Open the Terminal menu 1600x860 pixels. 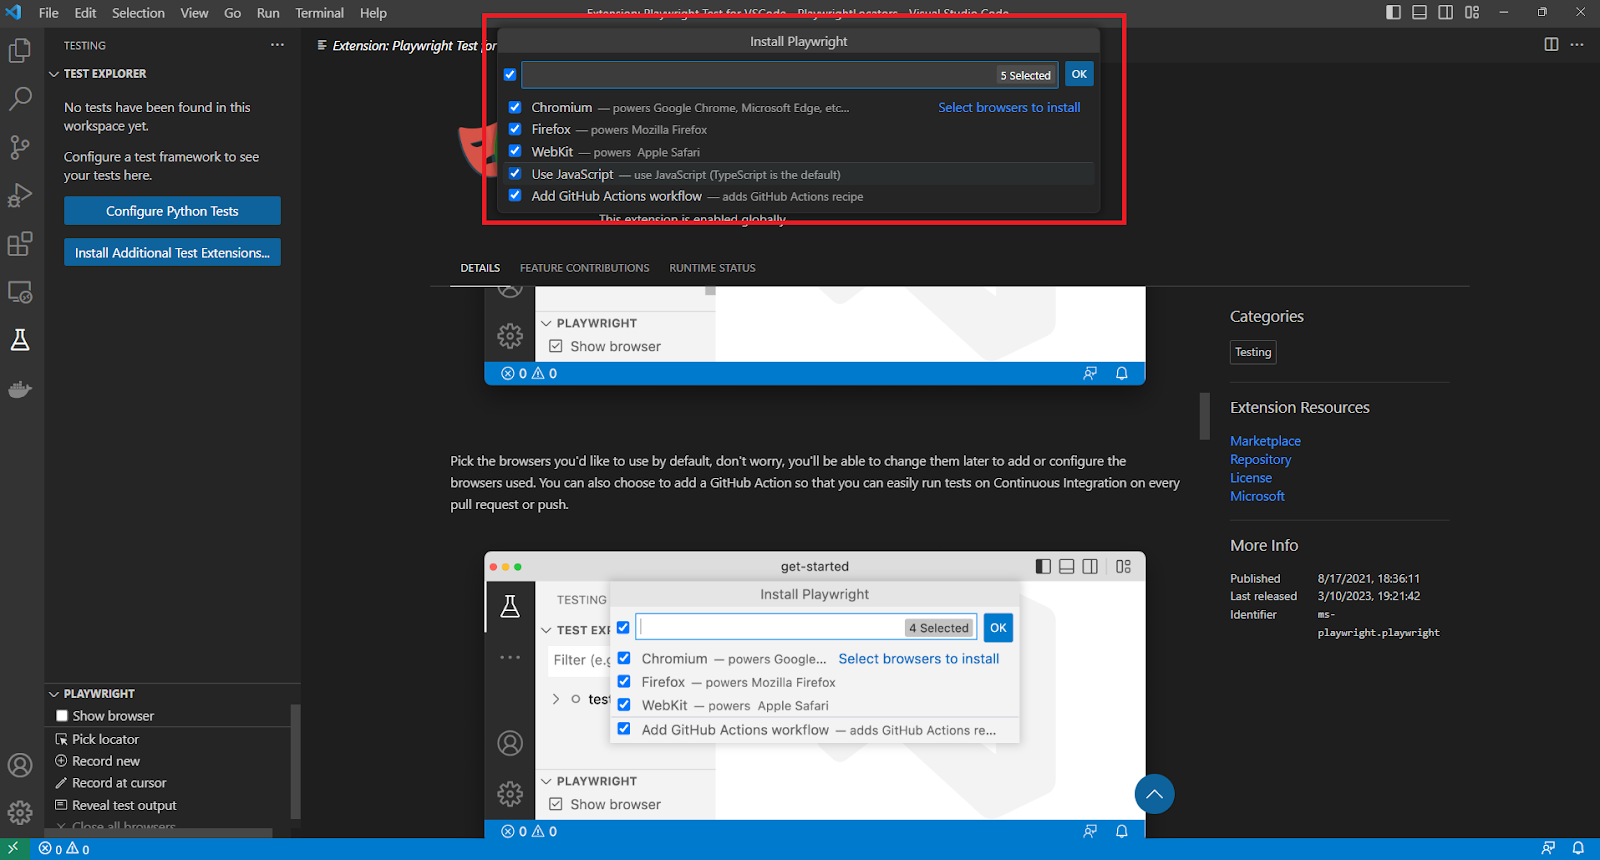(x=320, y=13)
